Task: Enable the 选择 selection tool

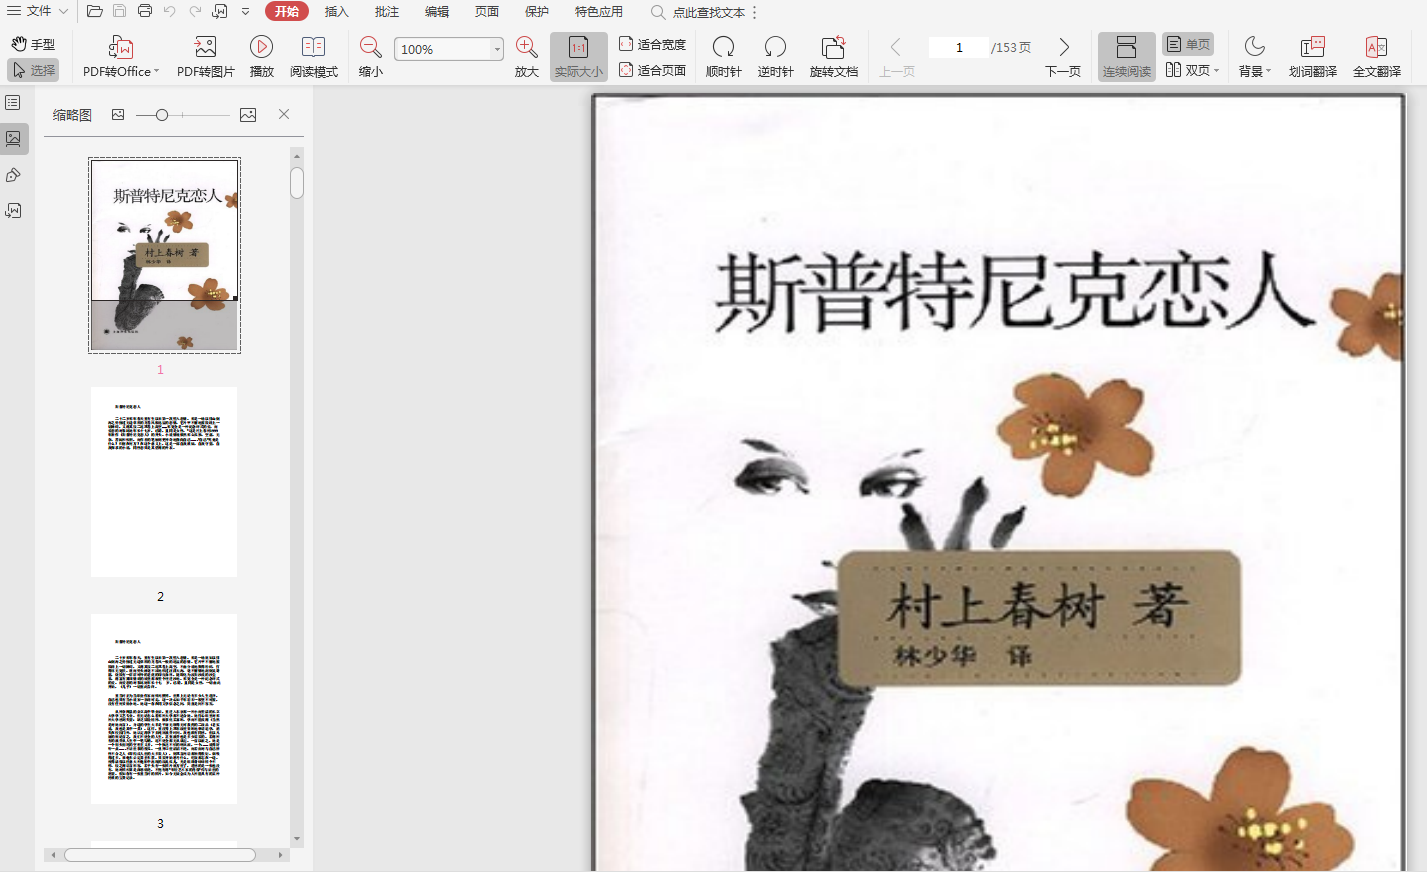Action: 33,70
